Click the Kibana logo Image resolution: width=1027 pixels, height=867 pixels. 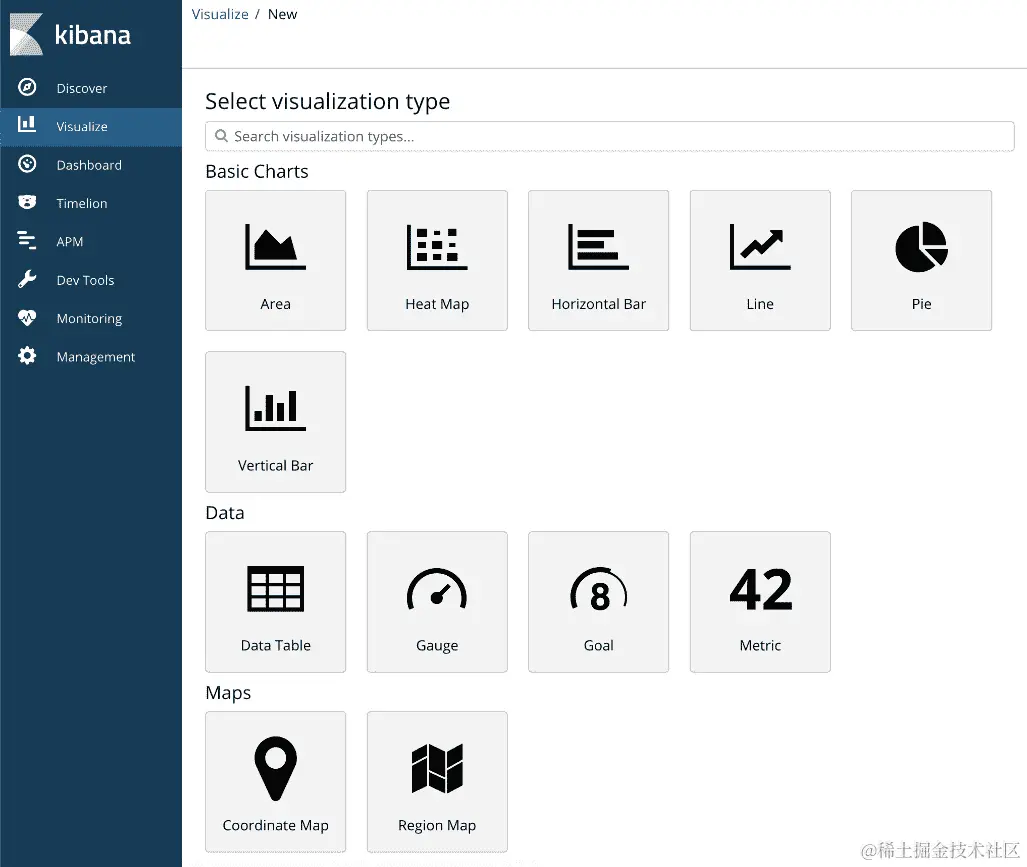(70, 34)
